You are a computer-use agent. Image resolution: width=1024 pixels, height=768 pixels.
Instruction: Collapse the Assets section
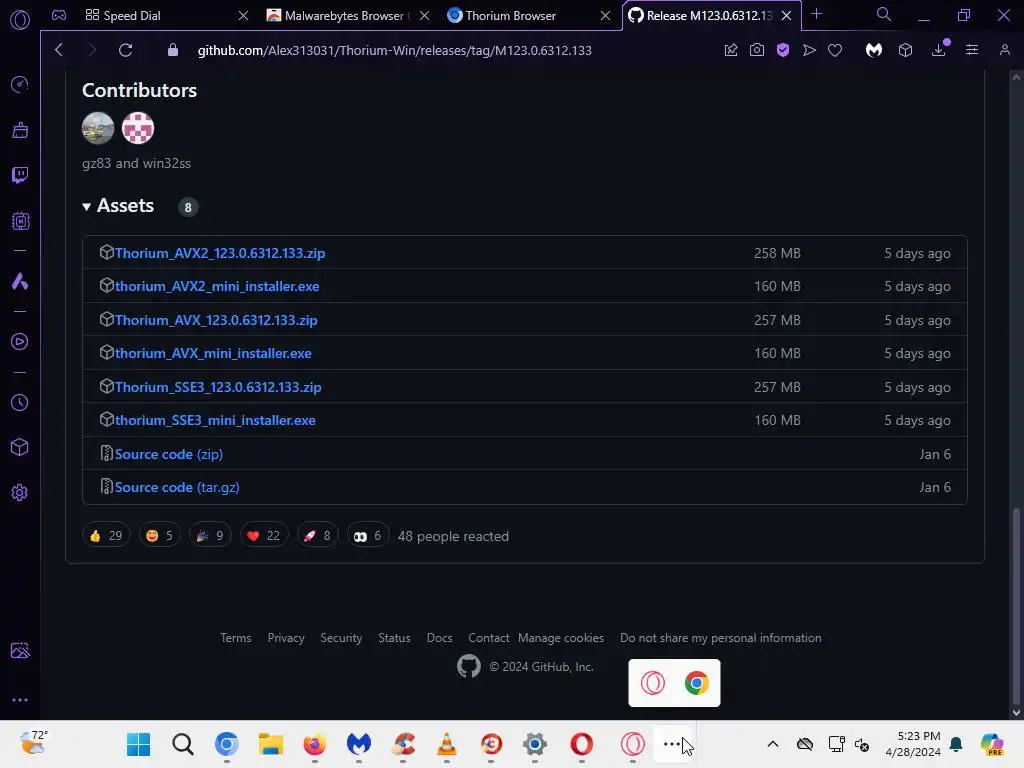point(118,206)
